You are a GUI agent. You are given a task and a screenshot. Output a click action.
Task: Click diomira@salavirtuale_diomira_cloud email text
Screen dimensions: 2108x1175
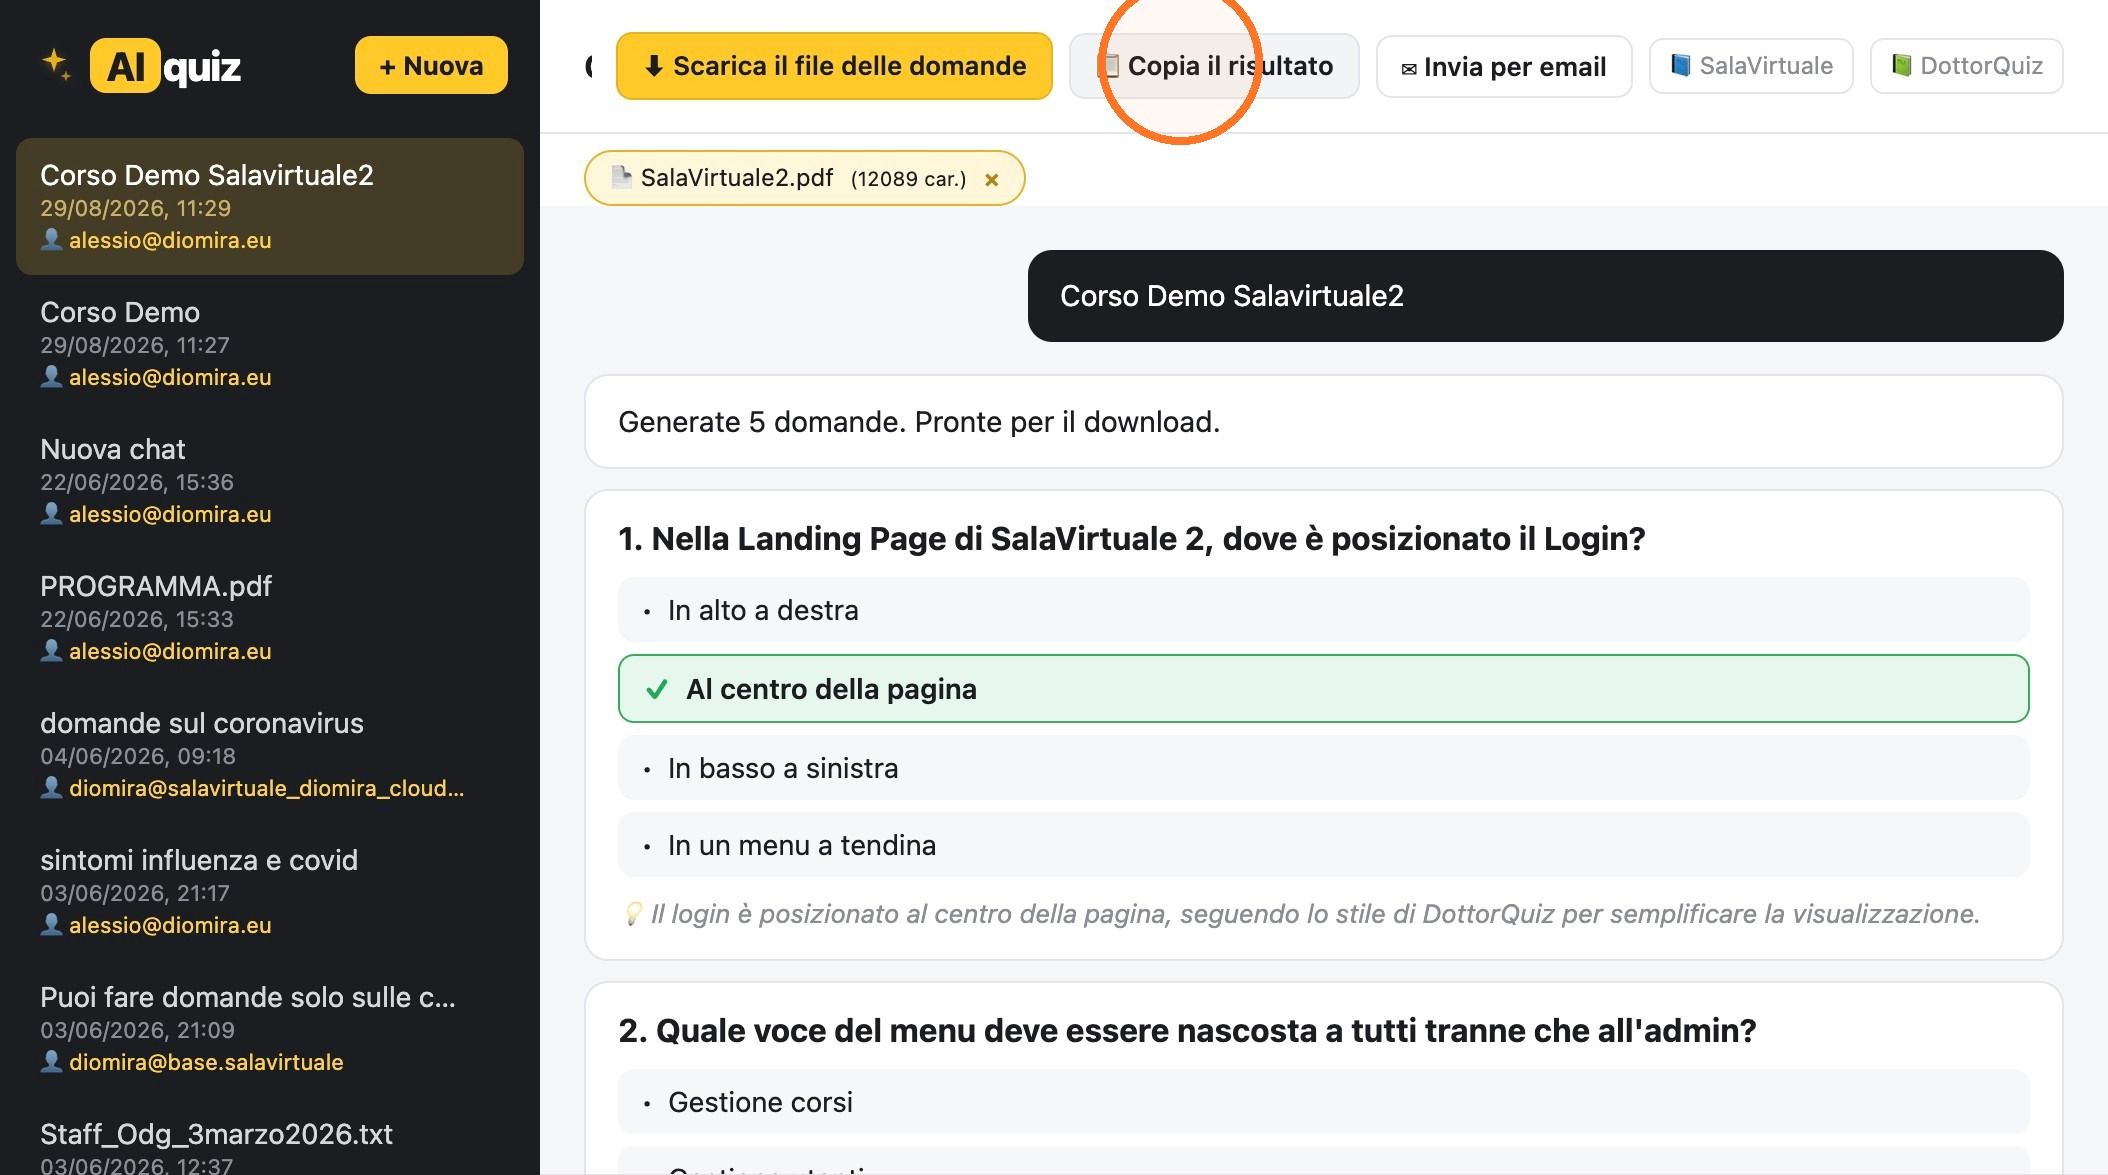(266, 788)
